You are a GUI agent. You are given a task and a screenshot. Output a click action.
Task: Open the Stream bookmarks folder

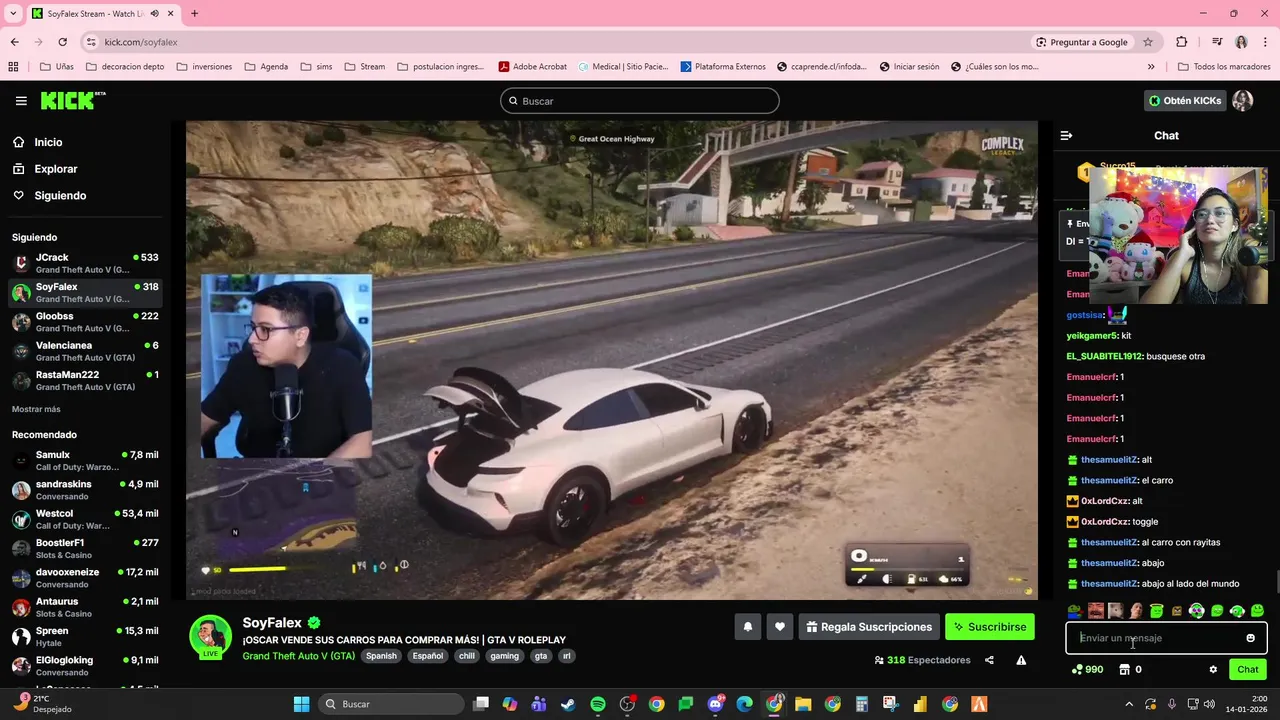[x=365, y=67]
